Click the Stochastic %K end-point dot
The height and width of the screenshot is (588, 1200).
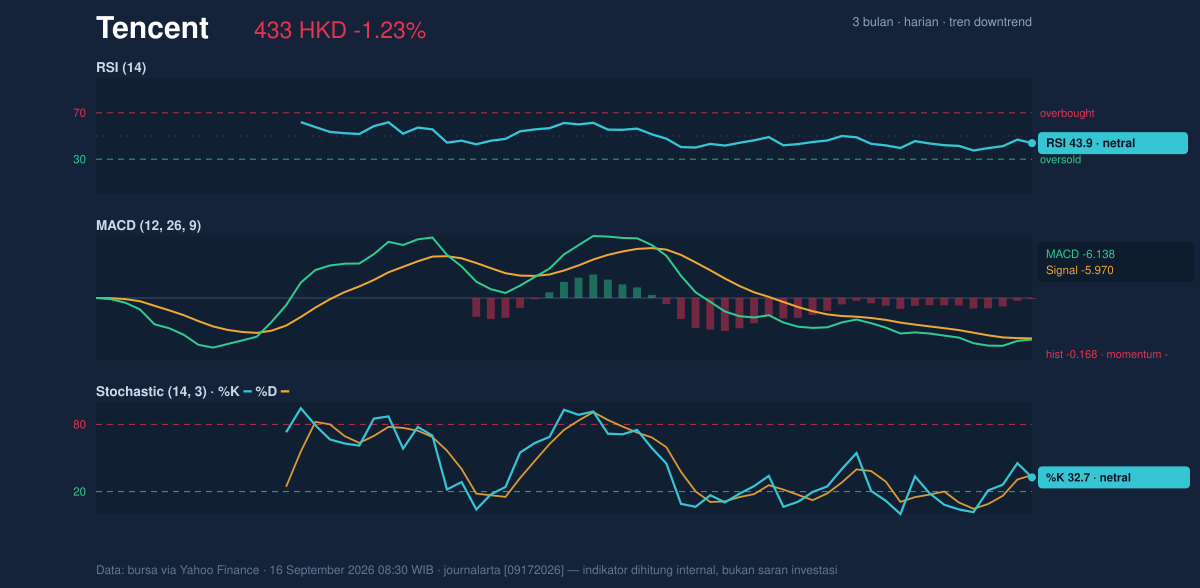click(x=1032, y=477)
